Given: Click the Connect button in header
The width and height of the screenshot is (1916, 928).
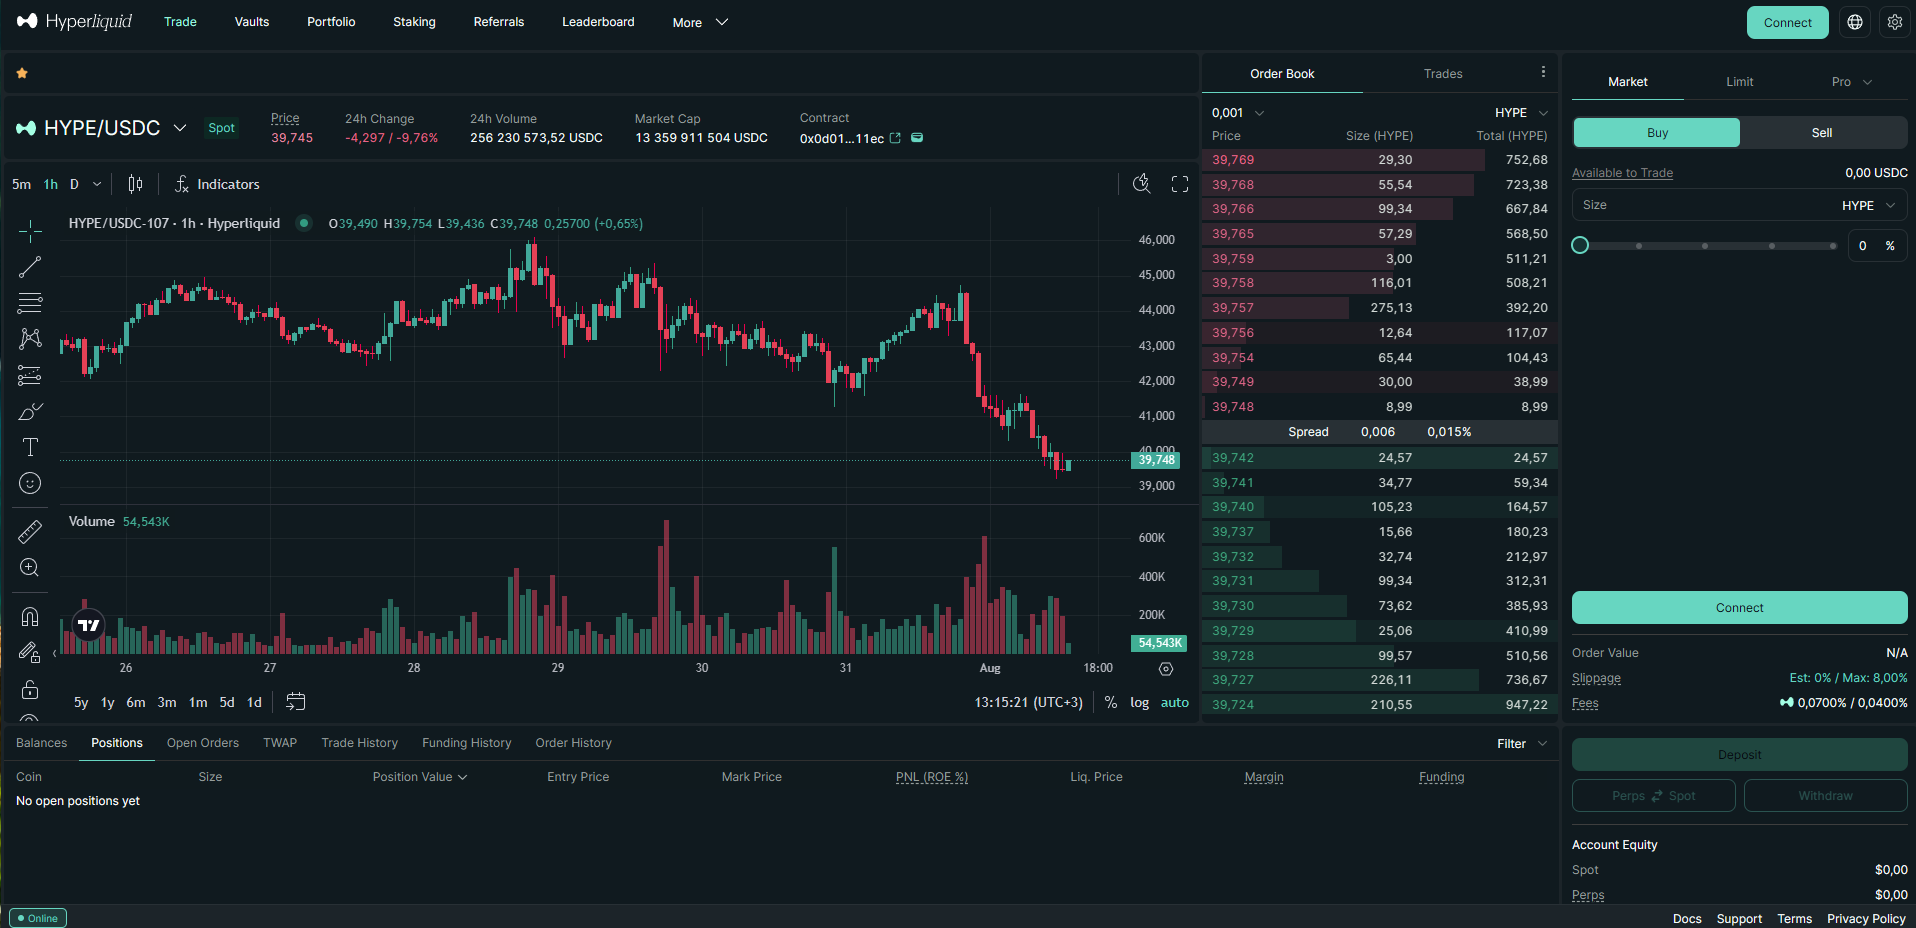Looking at the screenshot, I should 1788,23.
